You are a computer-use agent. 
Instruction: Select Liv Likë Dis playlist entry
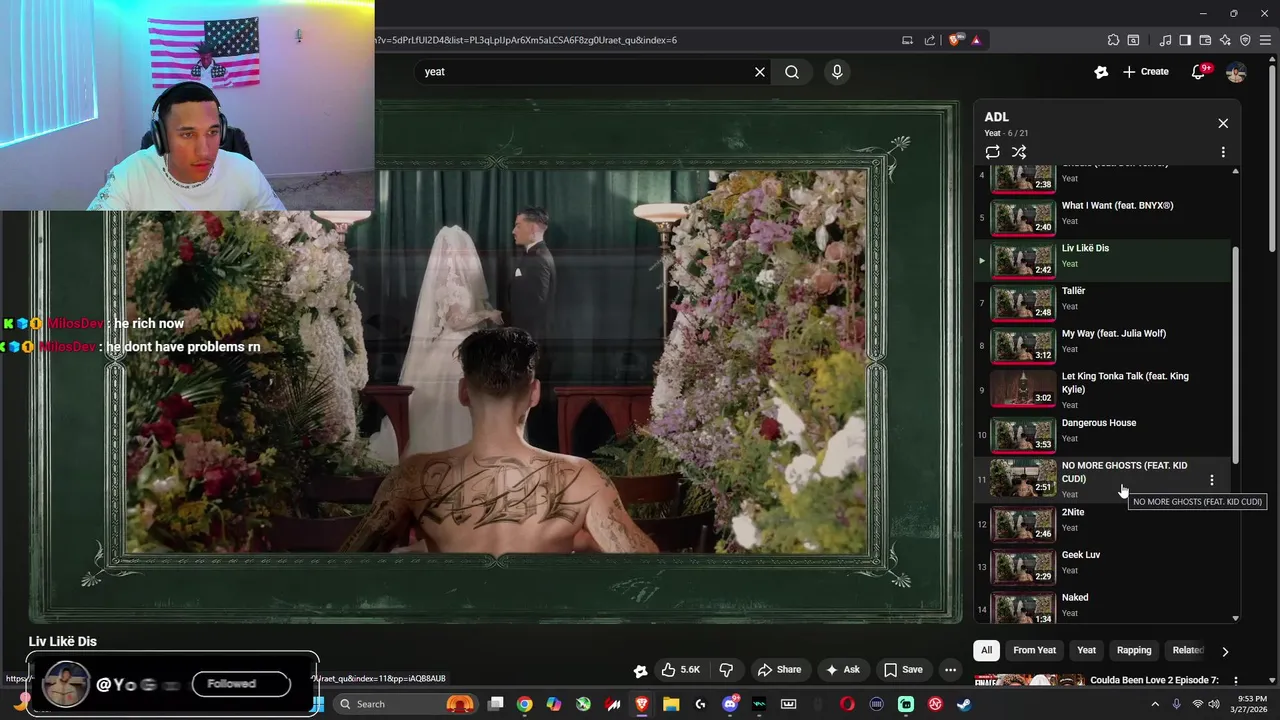pyautogui.click(x=1104, y=261)
